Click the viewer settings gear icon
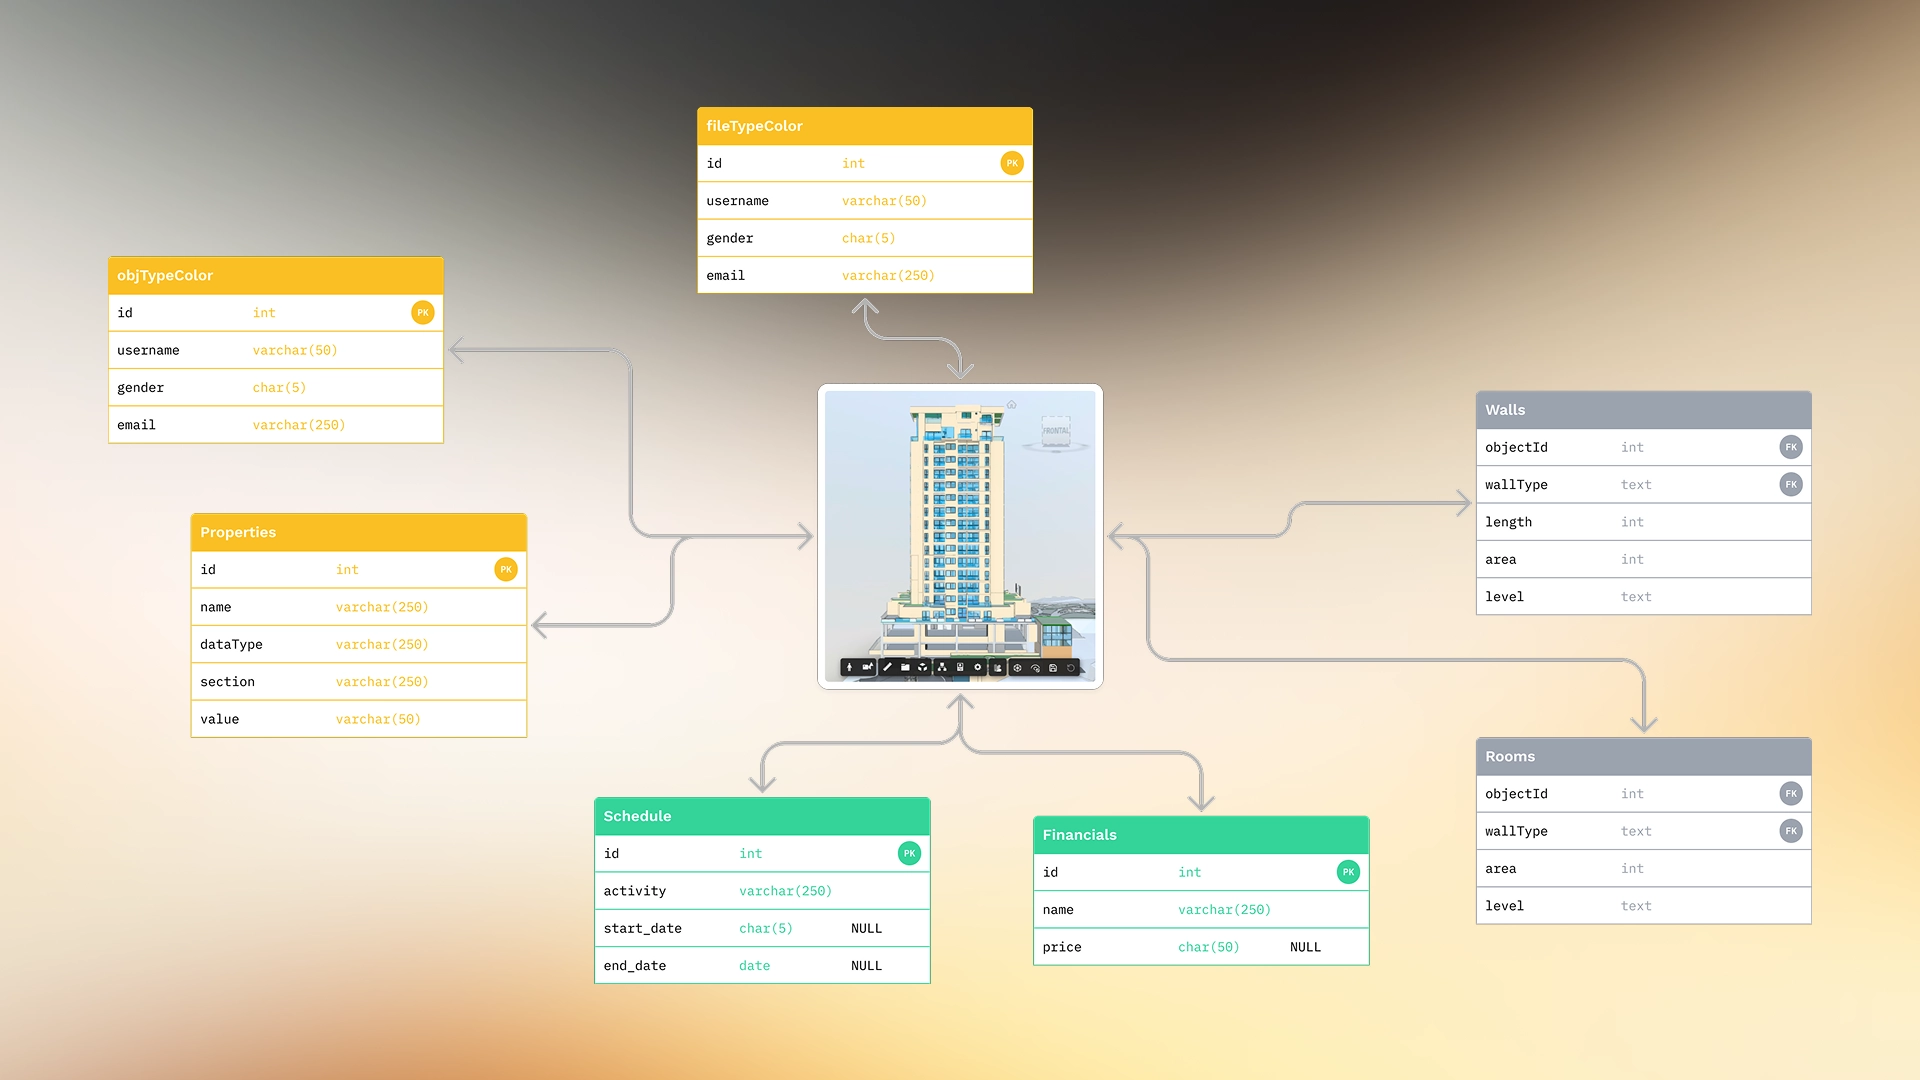 977,667
